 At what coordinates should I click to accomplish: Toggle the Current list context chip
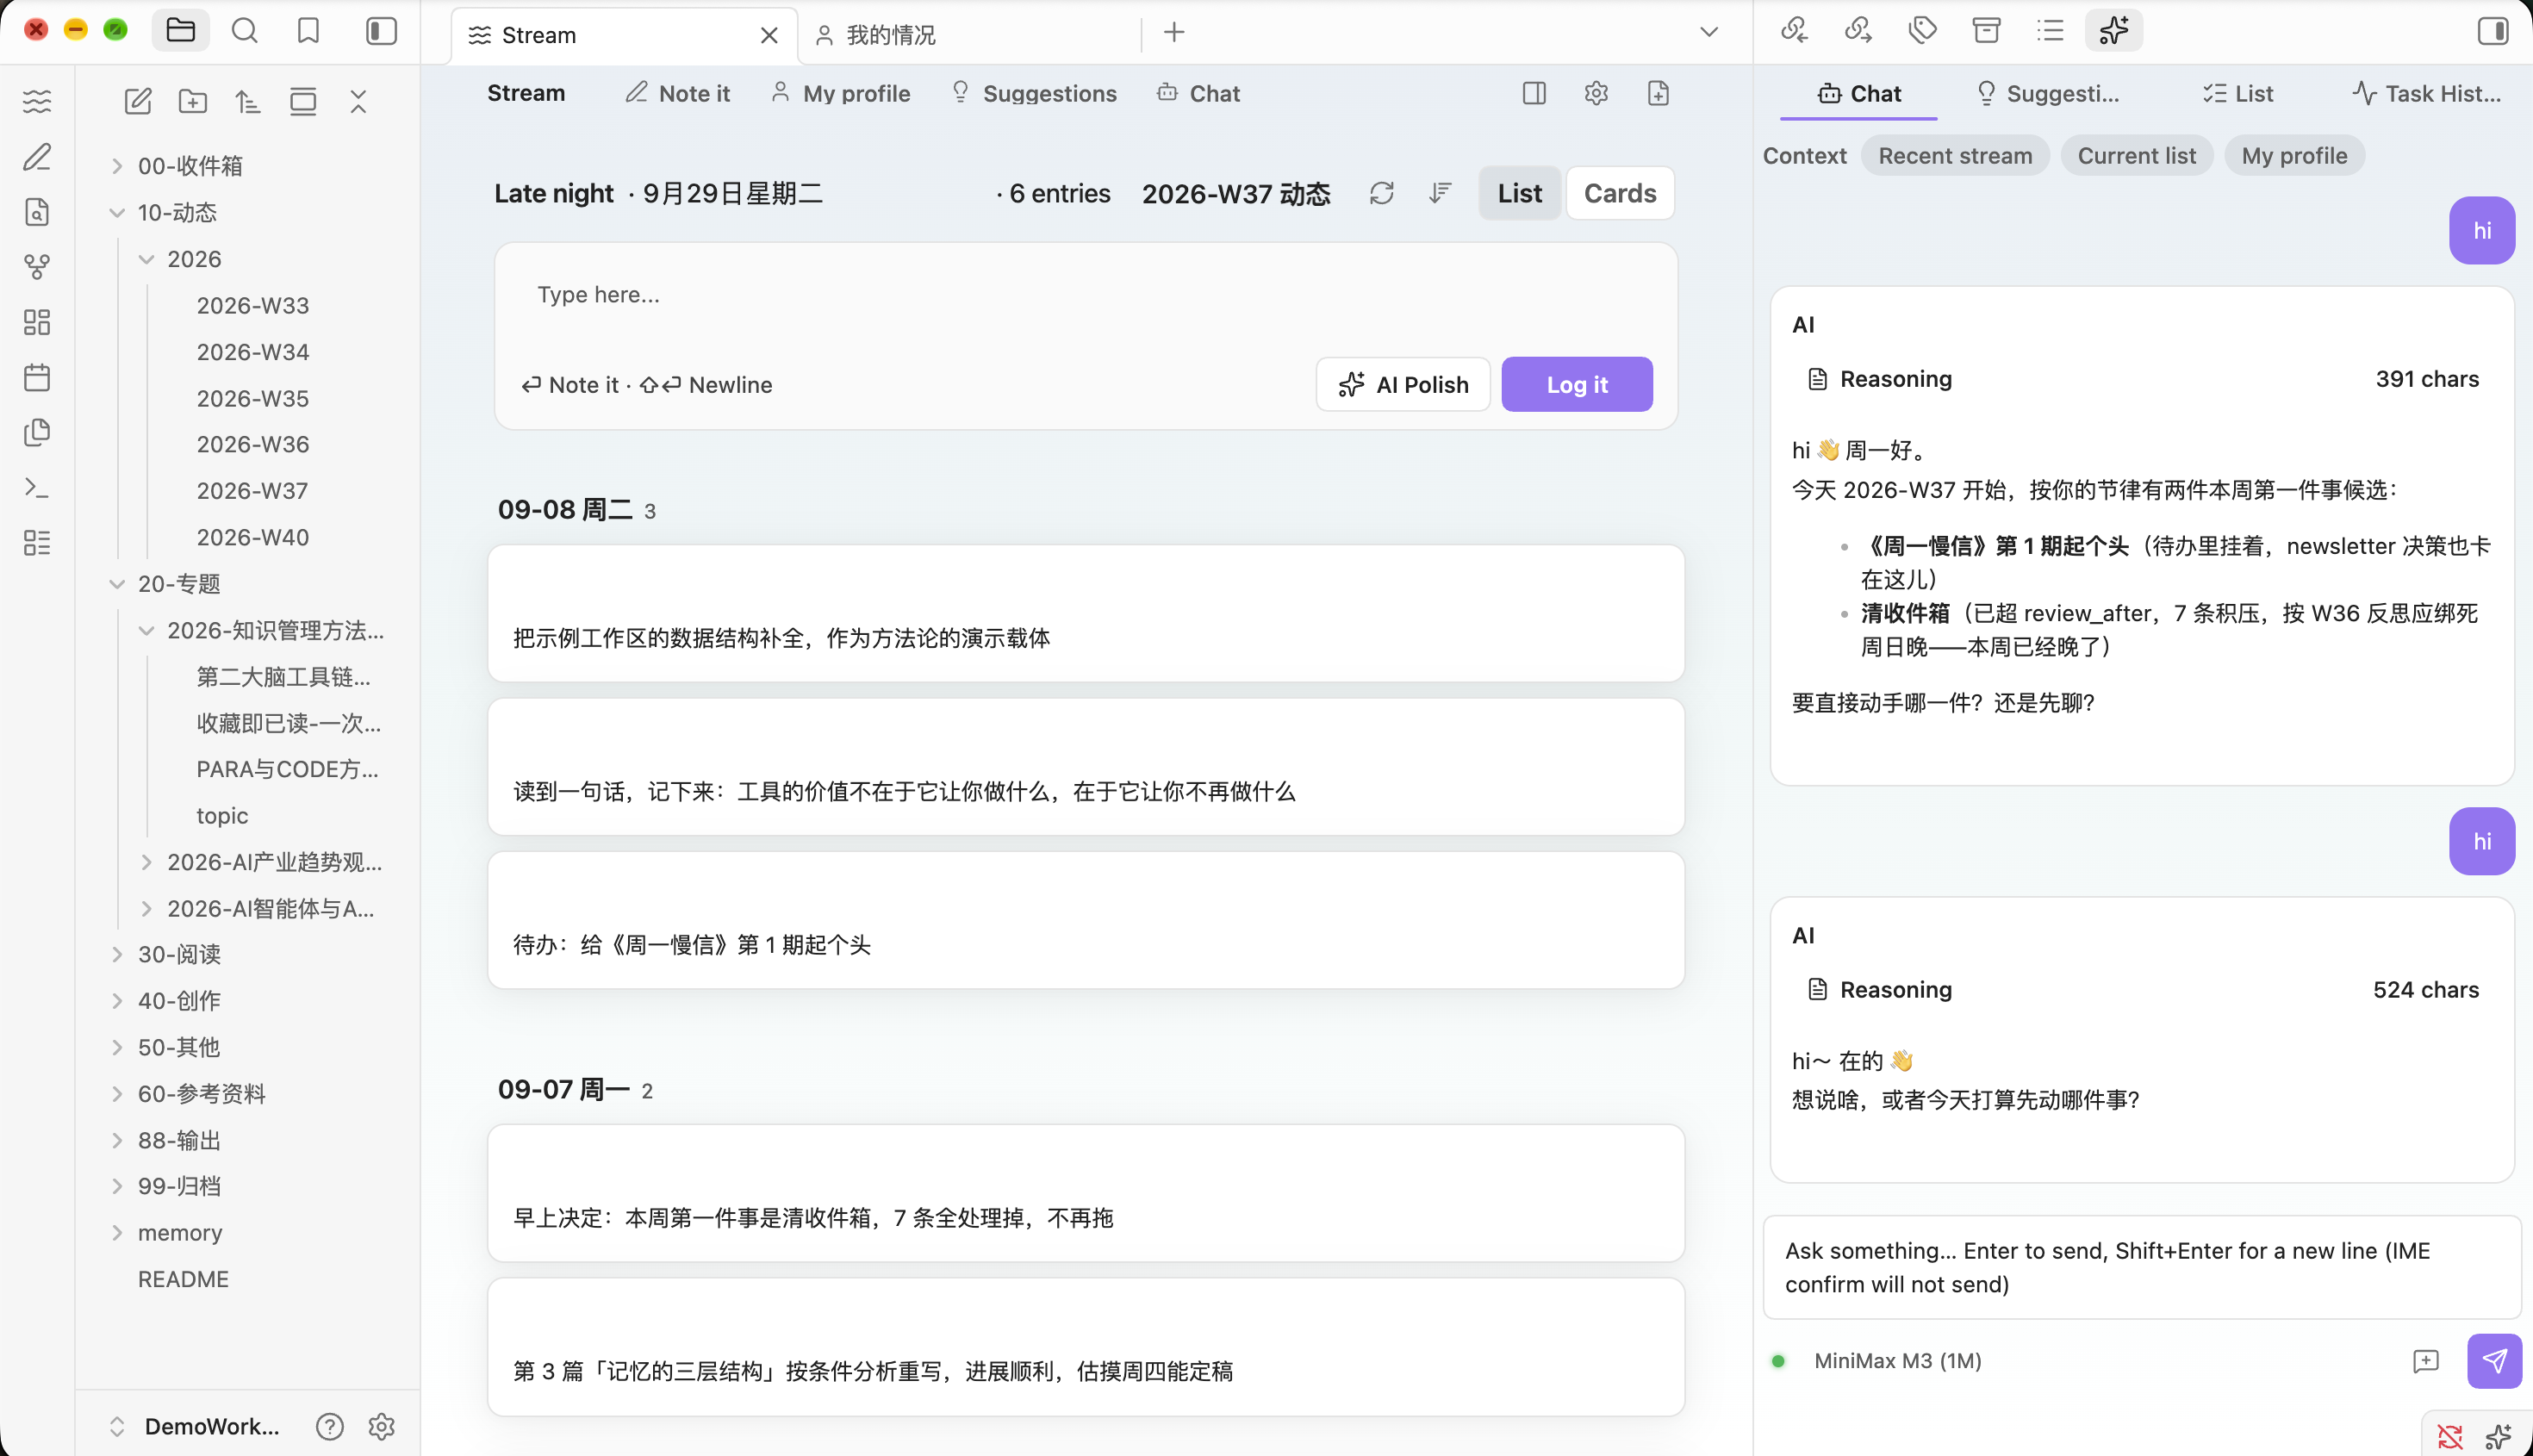tap(2137, 156)
